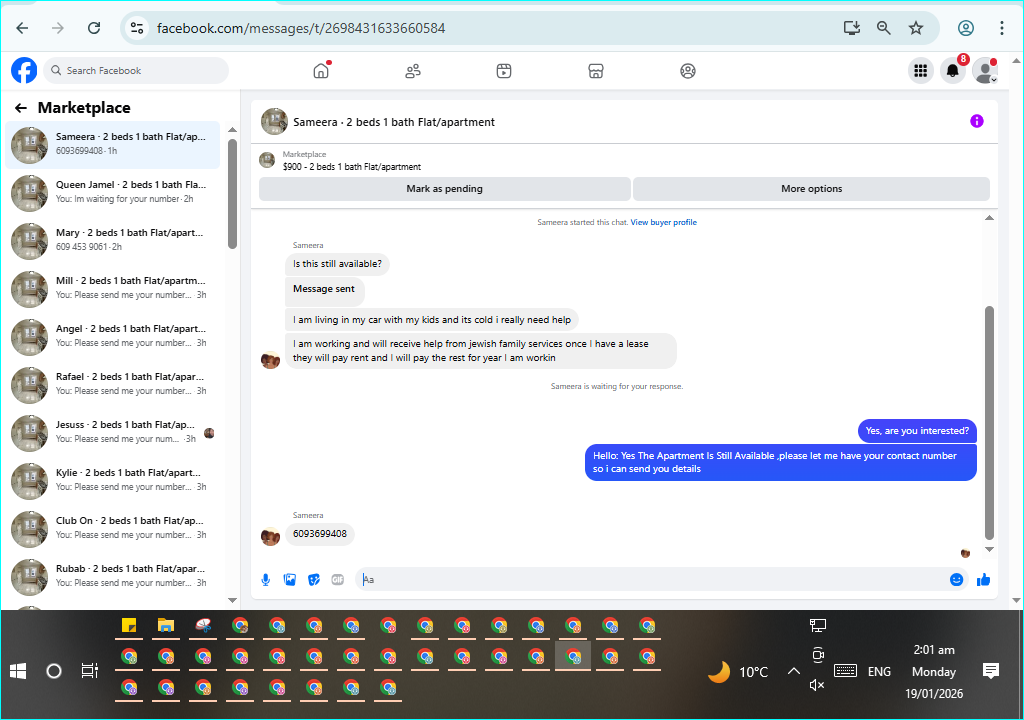The height and width of the screenshot is (720, 1024).
Task: Click the 6093699408 message bubble
Action: point(320,534)
